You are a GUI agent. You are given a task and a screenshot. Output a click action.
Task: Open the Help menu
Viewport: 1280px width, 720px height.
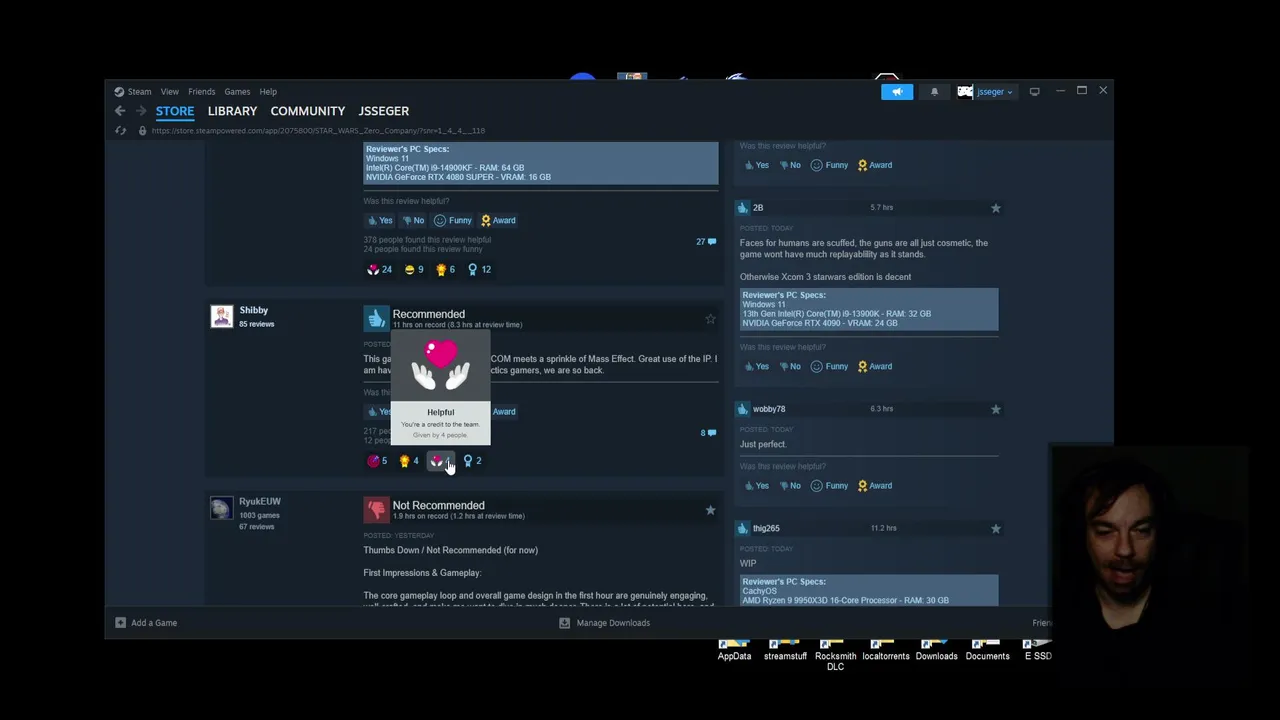pos(268,92)
